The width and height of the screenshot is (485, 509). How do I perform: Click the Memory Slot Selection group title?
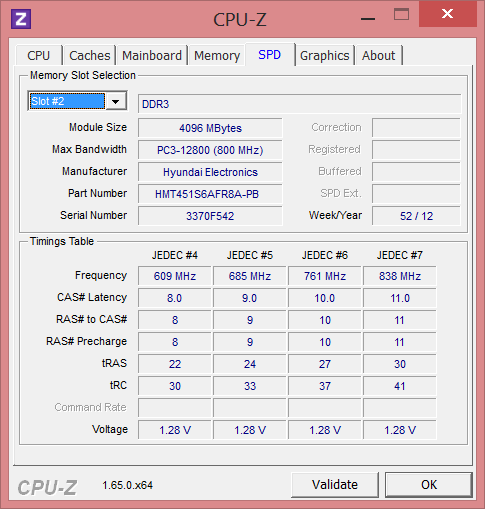tap(83, 75)
